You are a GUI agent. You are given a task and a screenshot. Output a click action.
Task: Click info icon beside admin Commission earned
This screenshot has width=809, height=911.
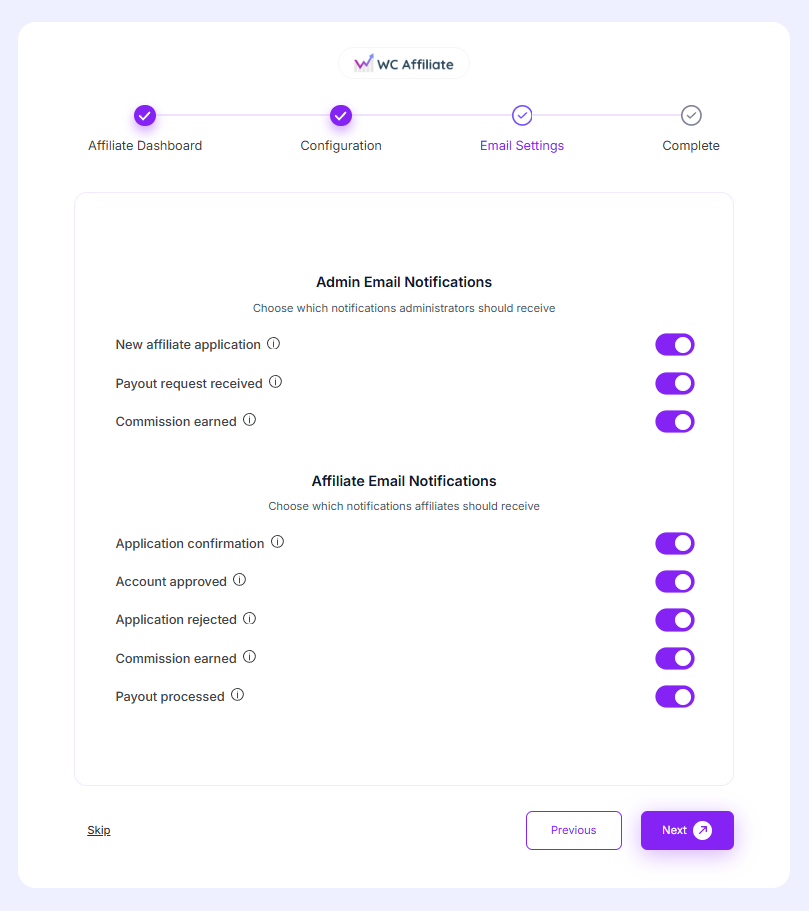[249, 420]
